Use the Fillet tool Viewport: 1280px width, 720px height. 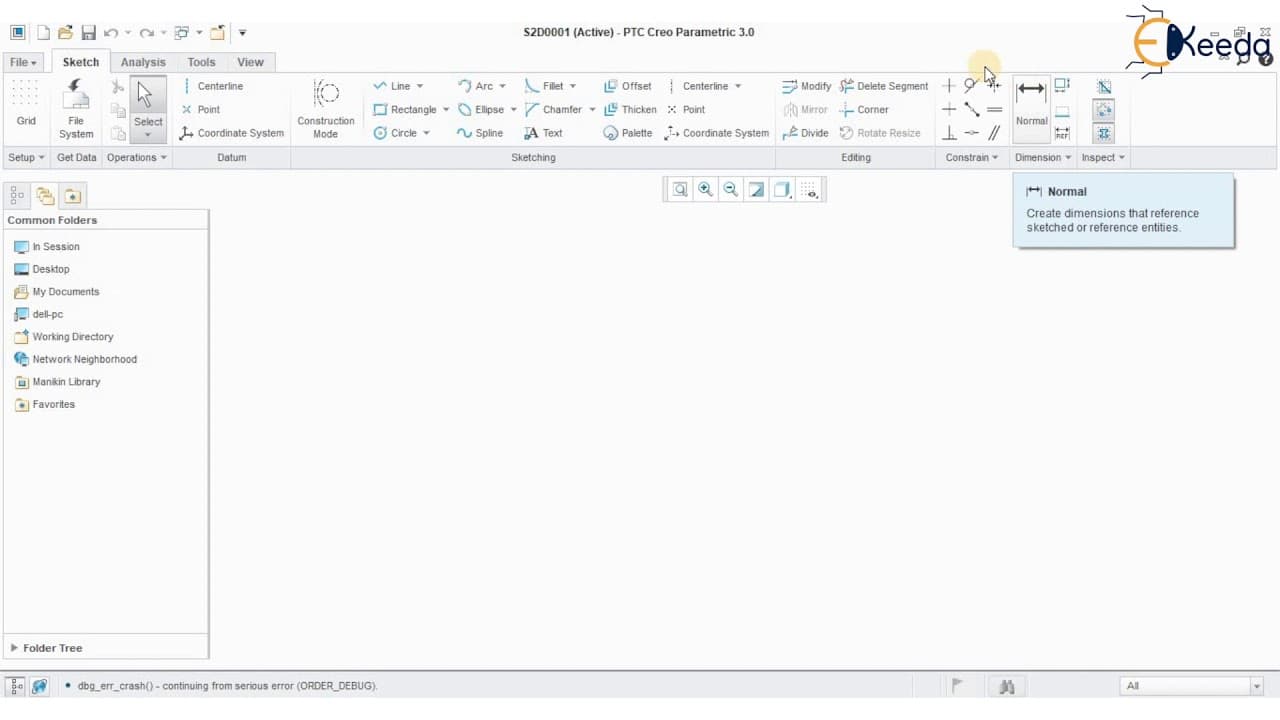tap(544, 86)
